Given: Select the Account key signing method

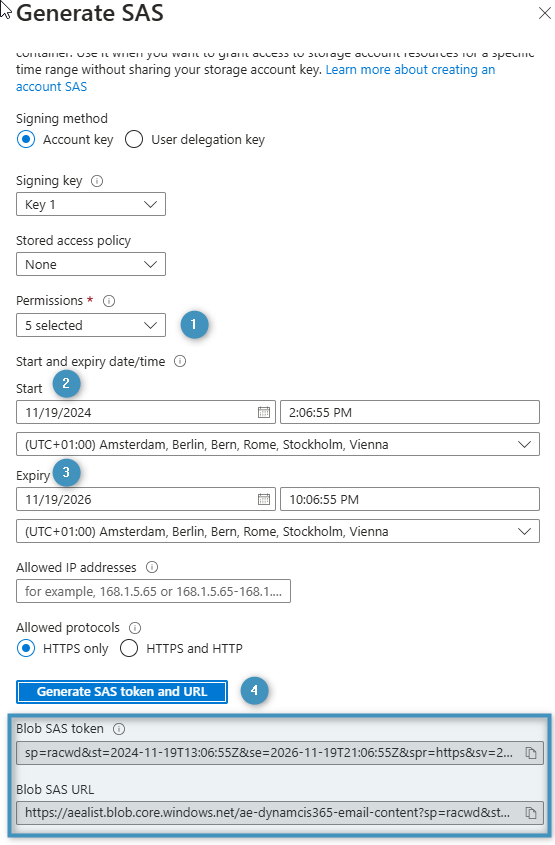Looking at the screenshot, I should 26,140.
